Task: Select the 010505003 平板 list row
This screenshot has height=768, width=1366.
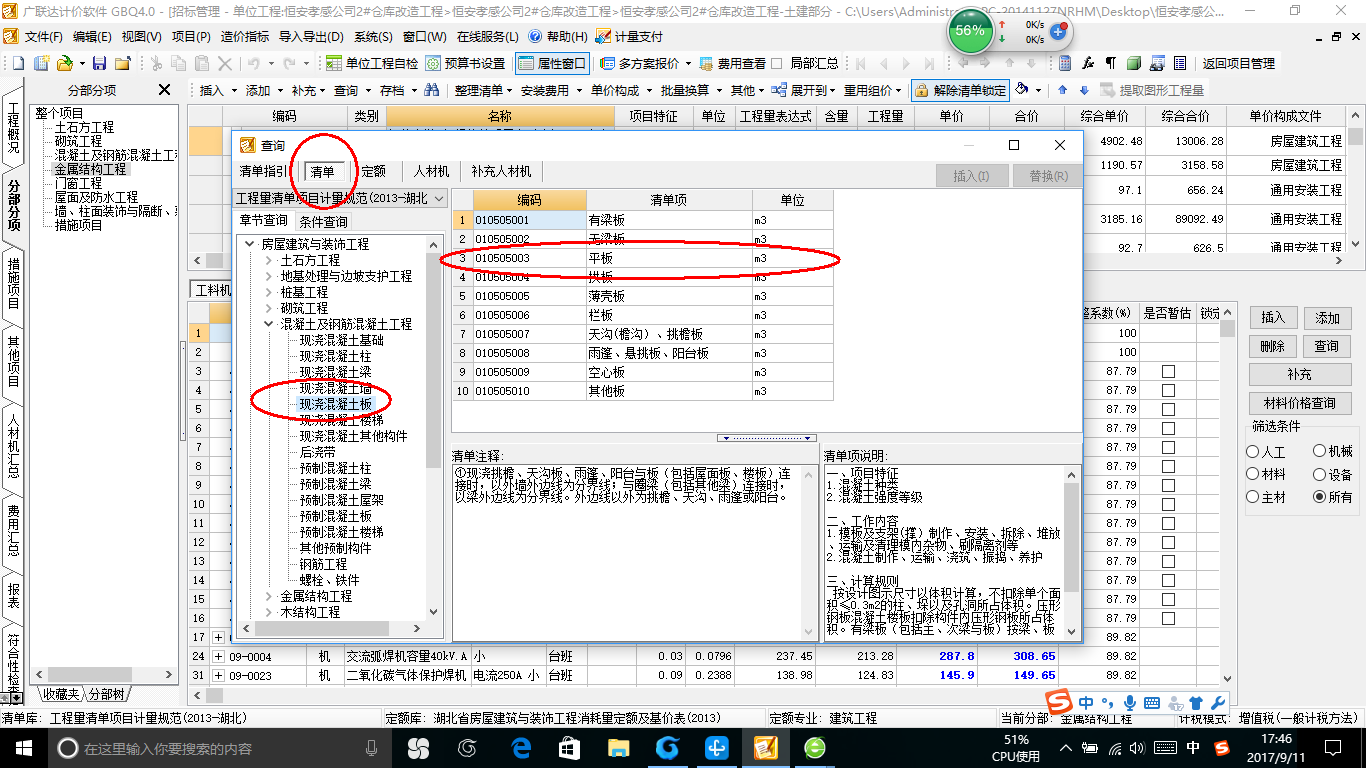Action: (643, 258)
